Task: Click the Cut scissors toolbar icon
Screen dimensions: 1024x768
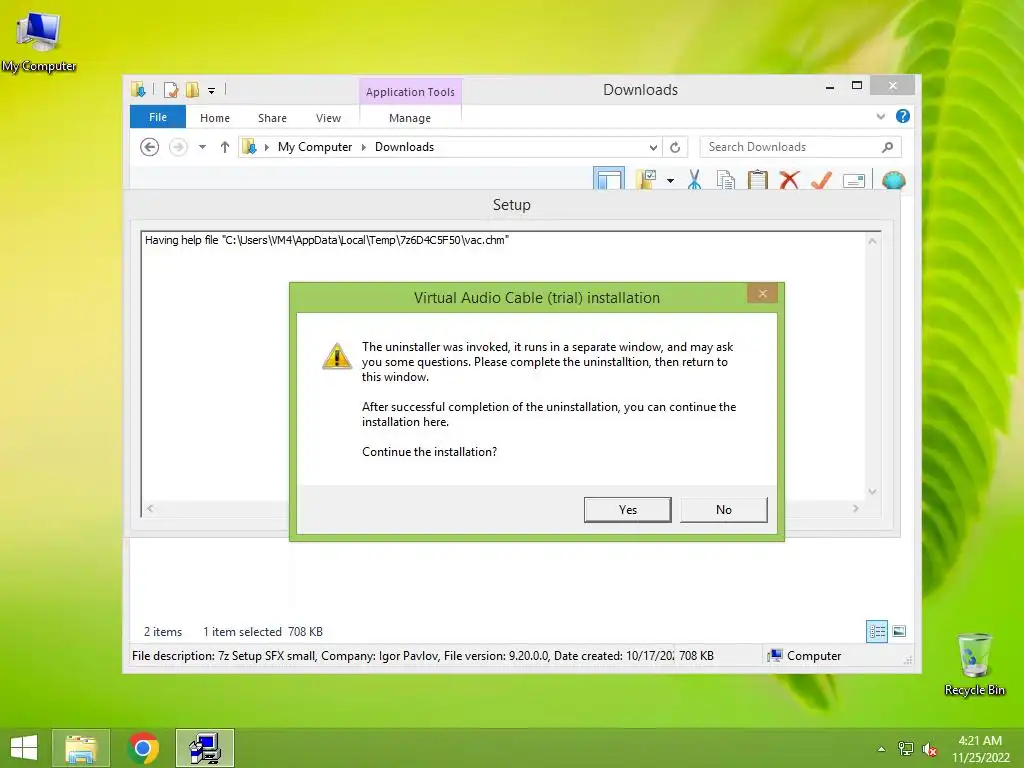Action: tap(694, 180)
